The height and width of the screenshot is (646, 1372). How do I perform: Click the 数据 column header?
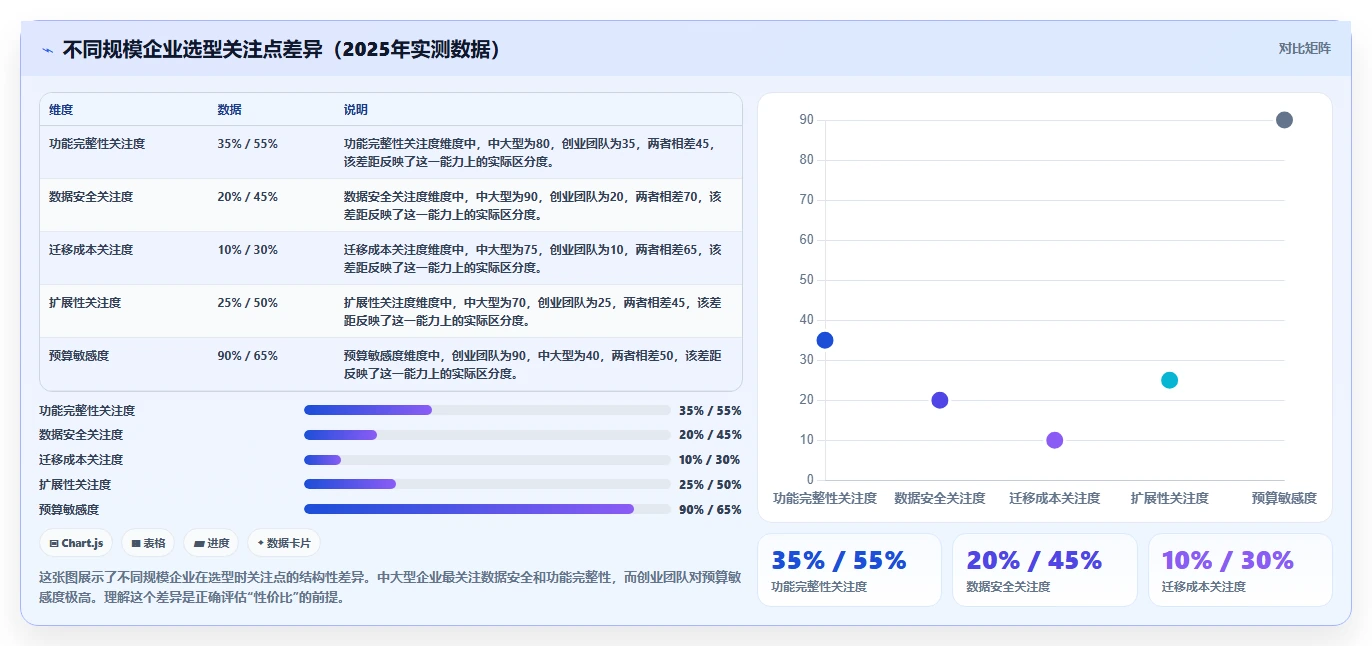[229, 110]
